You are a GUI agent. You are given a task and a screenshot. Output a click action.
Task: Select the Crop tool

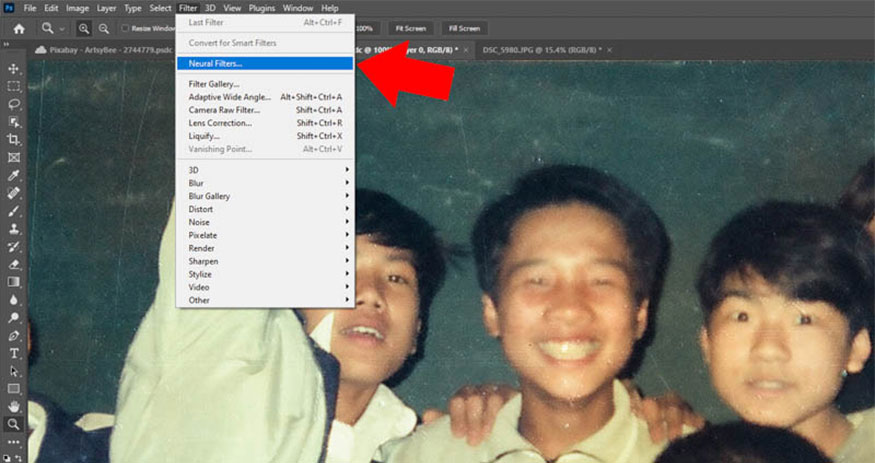click(x=13, y=139)
